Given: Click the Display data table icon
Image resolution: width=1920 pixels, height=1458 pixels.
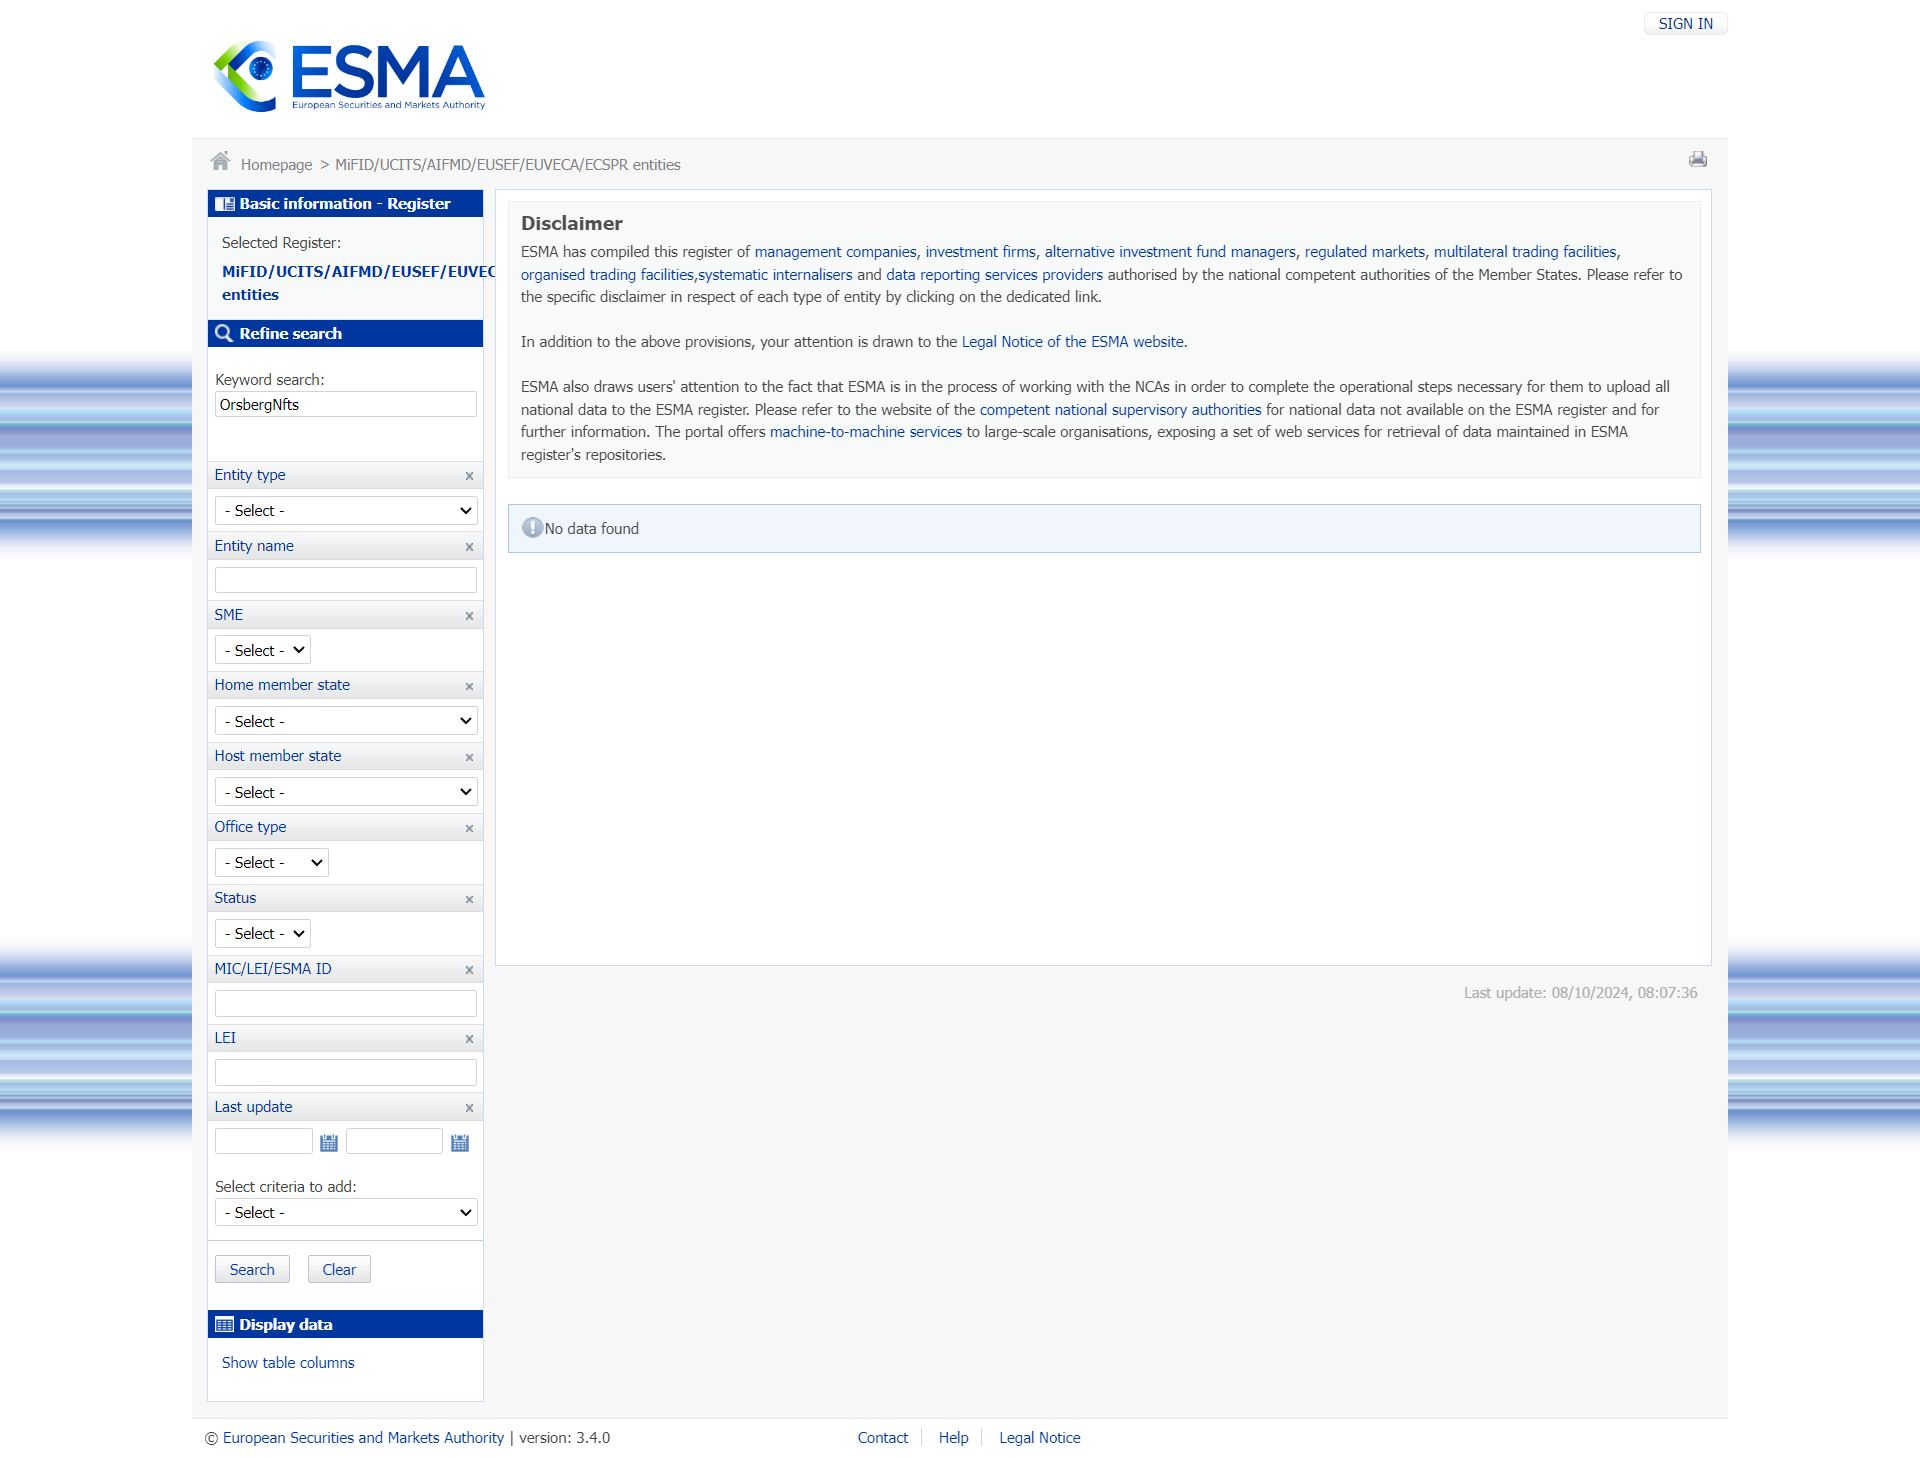Looking at the screenshot, I should [x=225, y=1325].
